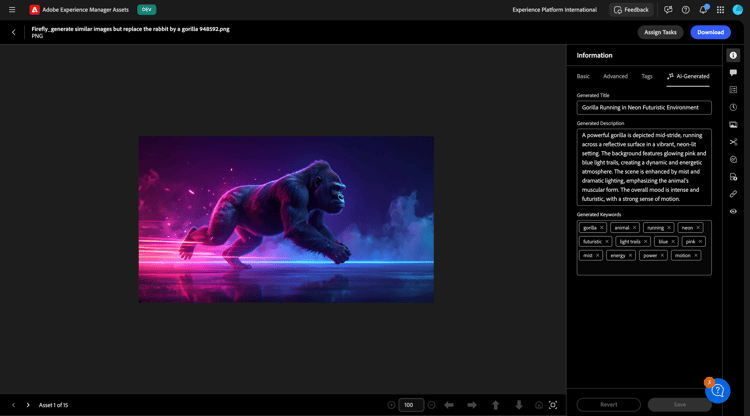Click the Generated Title input field
The height and width of the screenshot is (416, 750).
644,108
